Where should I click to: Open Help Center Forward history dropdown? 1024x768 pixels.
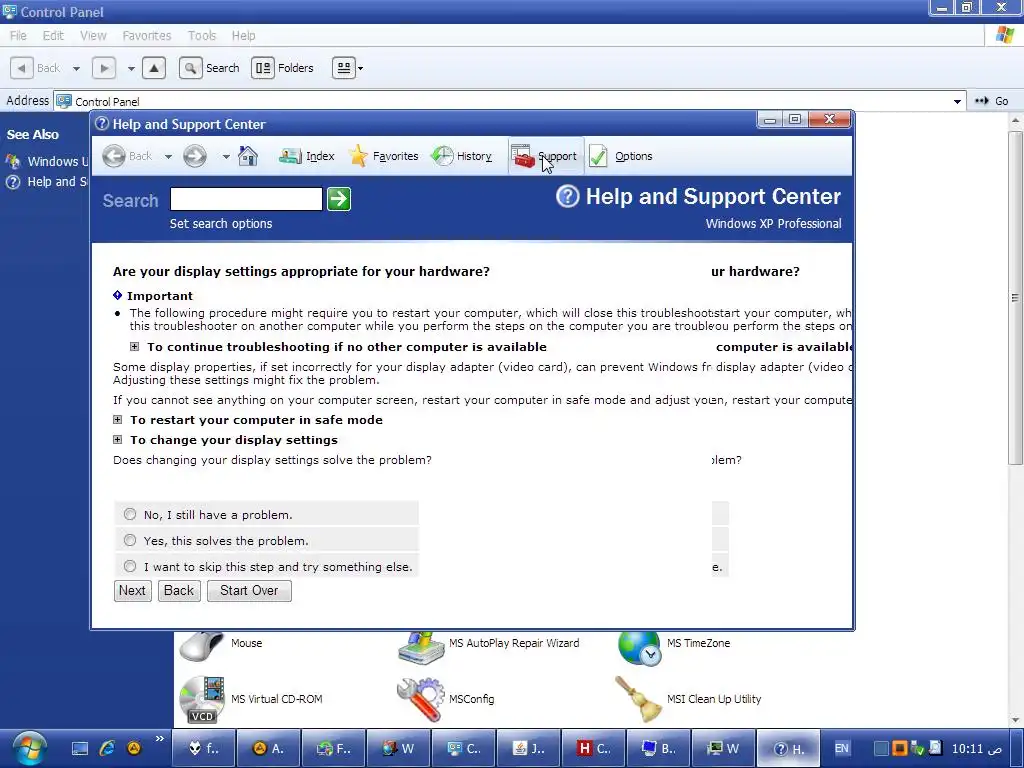click(x=225, y=157)
